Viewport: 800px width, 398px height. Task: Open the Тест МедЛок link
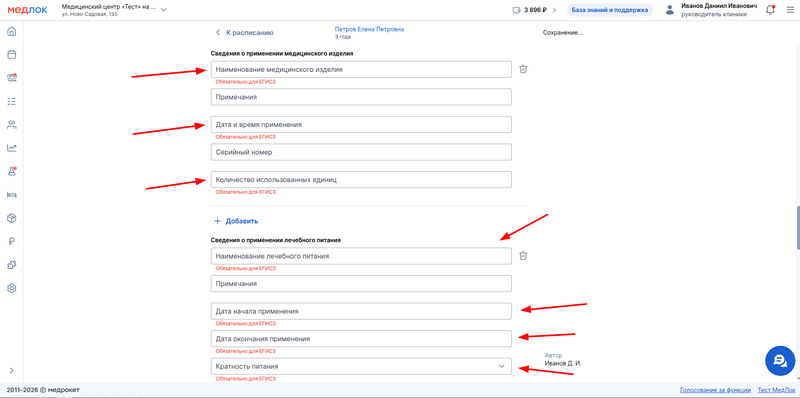point(777,390)
